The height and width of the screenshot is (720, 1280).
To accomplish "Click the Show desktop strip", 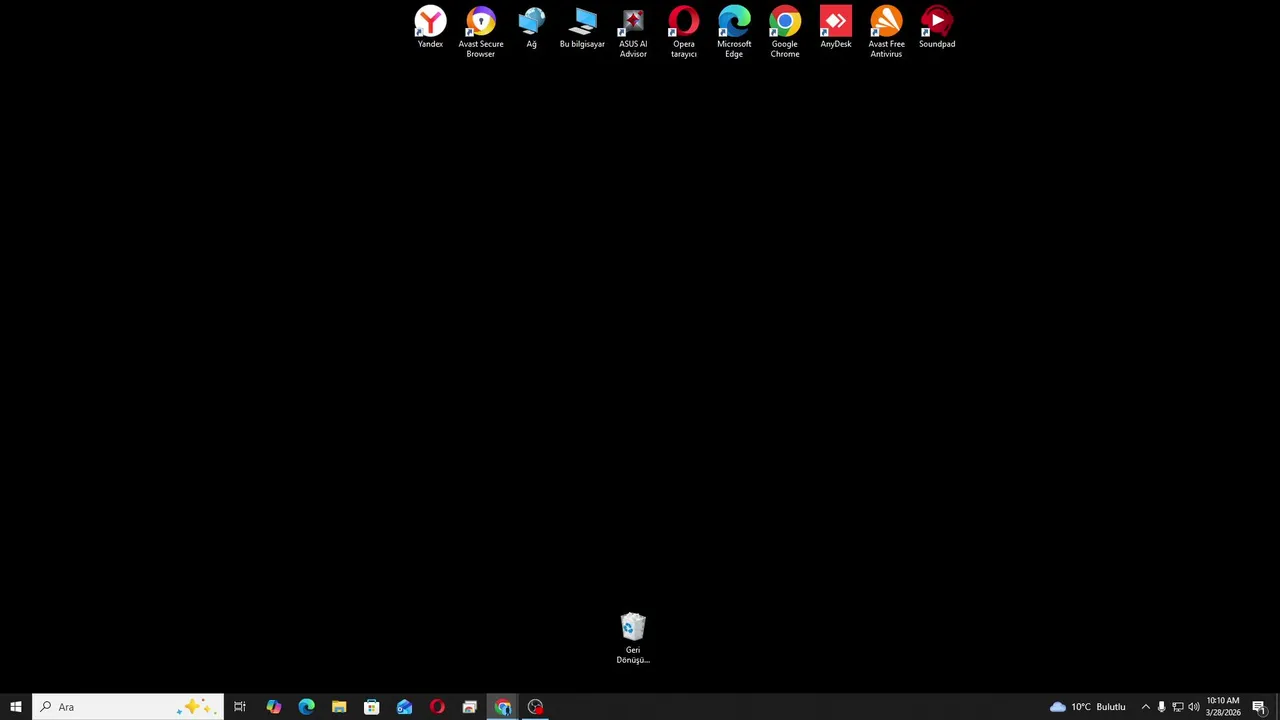I will tap(1277, 707).
